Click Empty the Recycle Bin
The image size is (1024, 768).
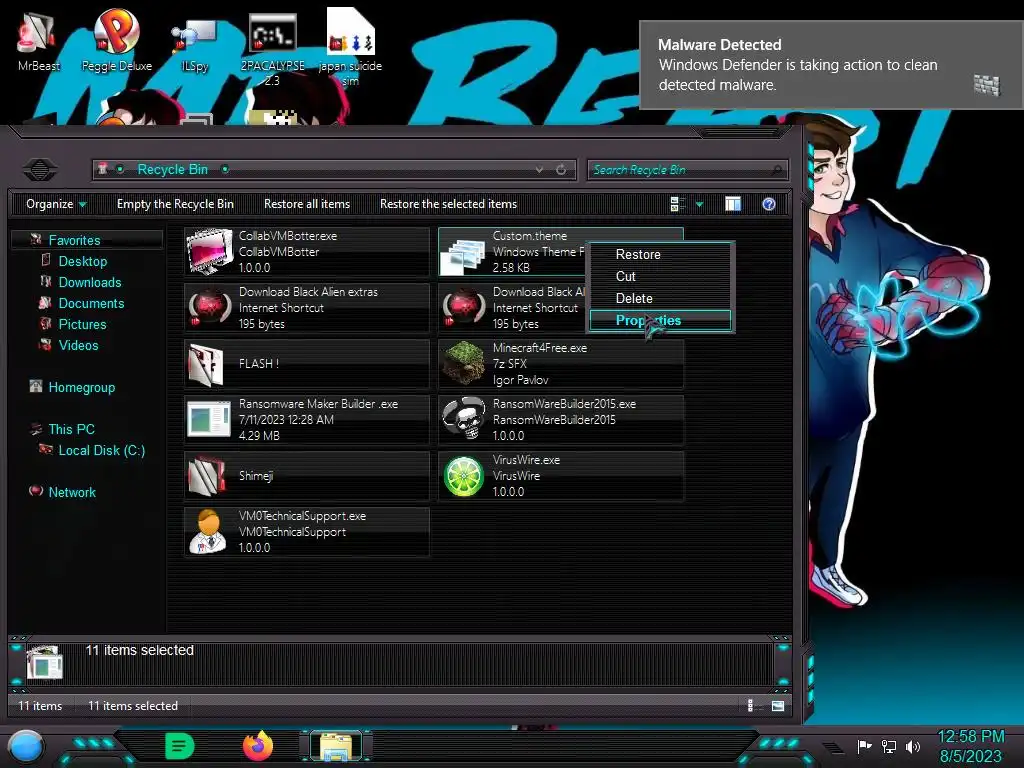[x=175, y=204]
